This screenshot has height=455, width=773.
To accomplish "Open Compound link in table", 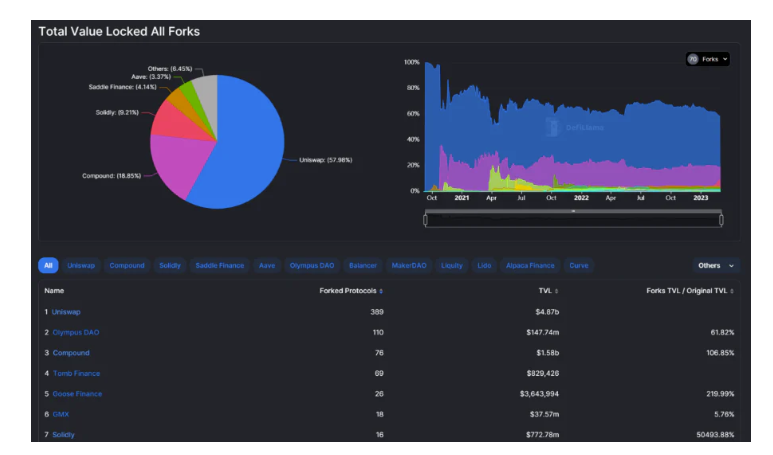I will 71,353.
